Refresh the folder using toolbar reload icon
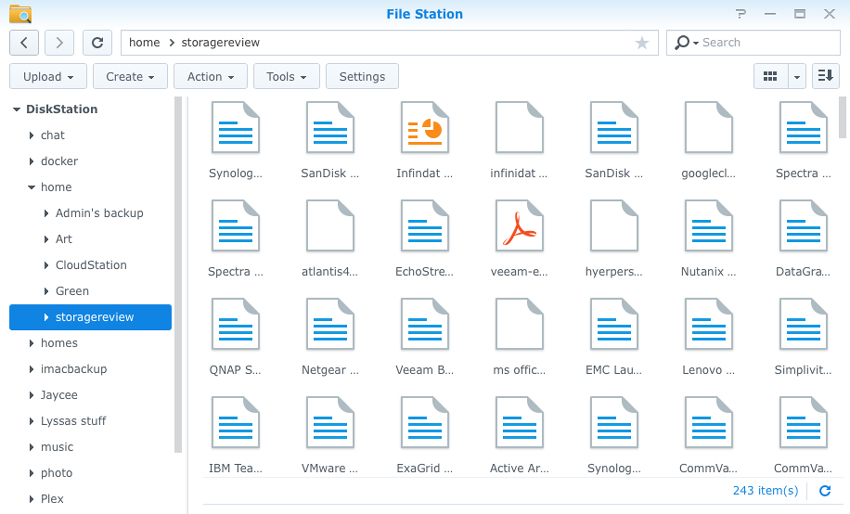This screenshot has height=514, width=850. coord(97,43)
